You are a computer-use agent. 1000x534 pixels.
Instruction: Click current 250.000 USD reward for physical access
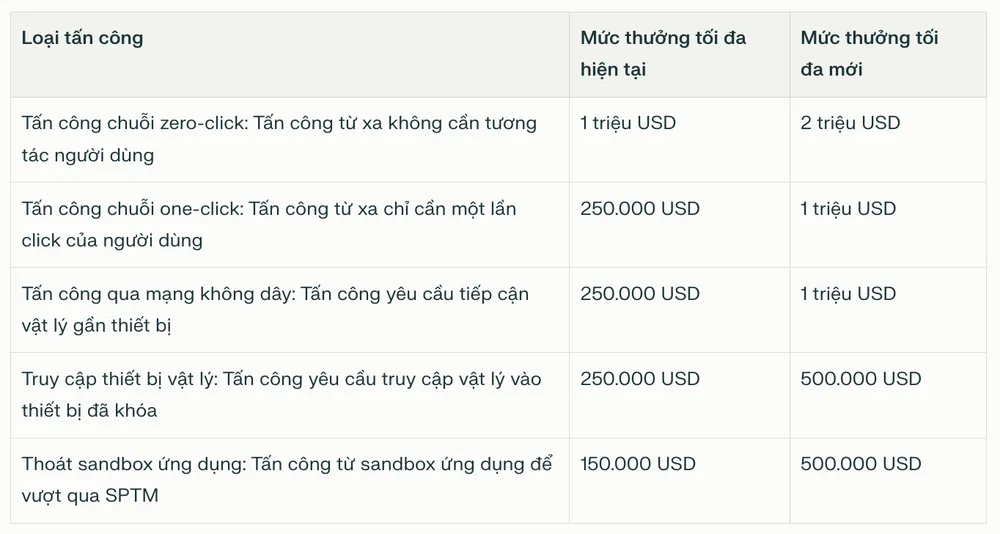pyautogui.click(x=640, y=379)
